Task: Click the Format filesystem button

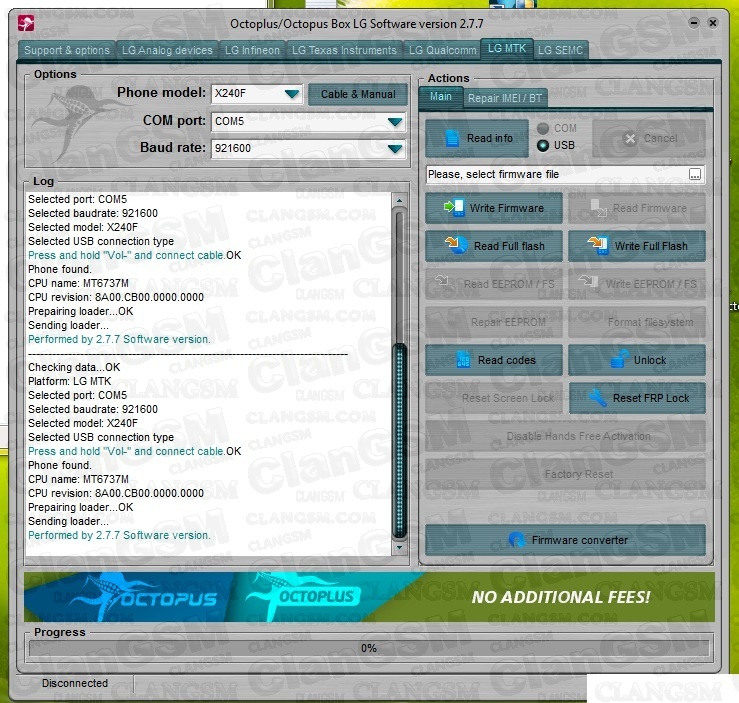Action: pyautogui.click(x=637, y=322)
